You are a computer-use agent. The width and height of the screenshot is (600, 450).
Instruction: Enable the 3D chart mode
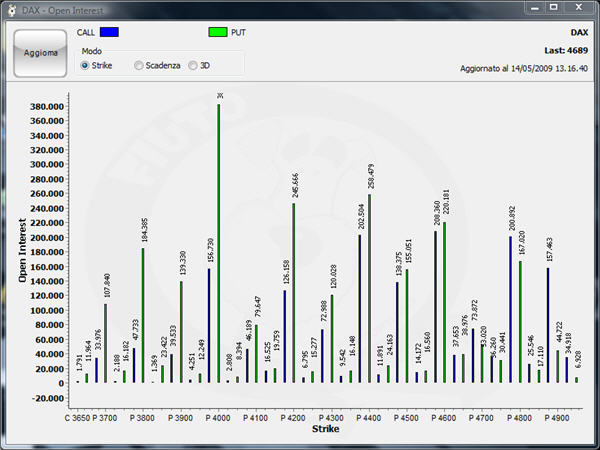[x=193, y=65]
